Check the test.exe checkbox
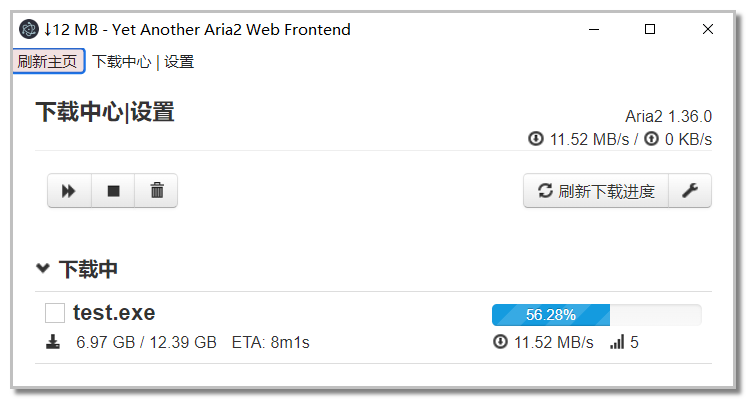Viewport: 746px width, 399px height. click(x=55, y=313)
